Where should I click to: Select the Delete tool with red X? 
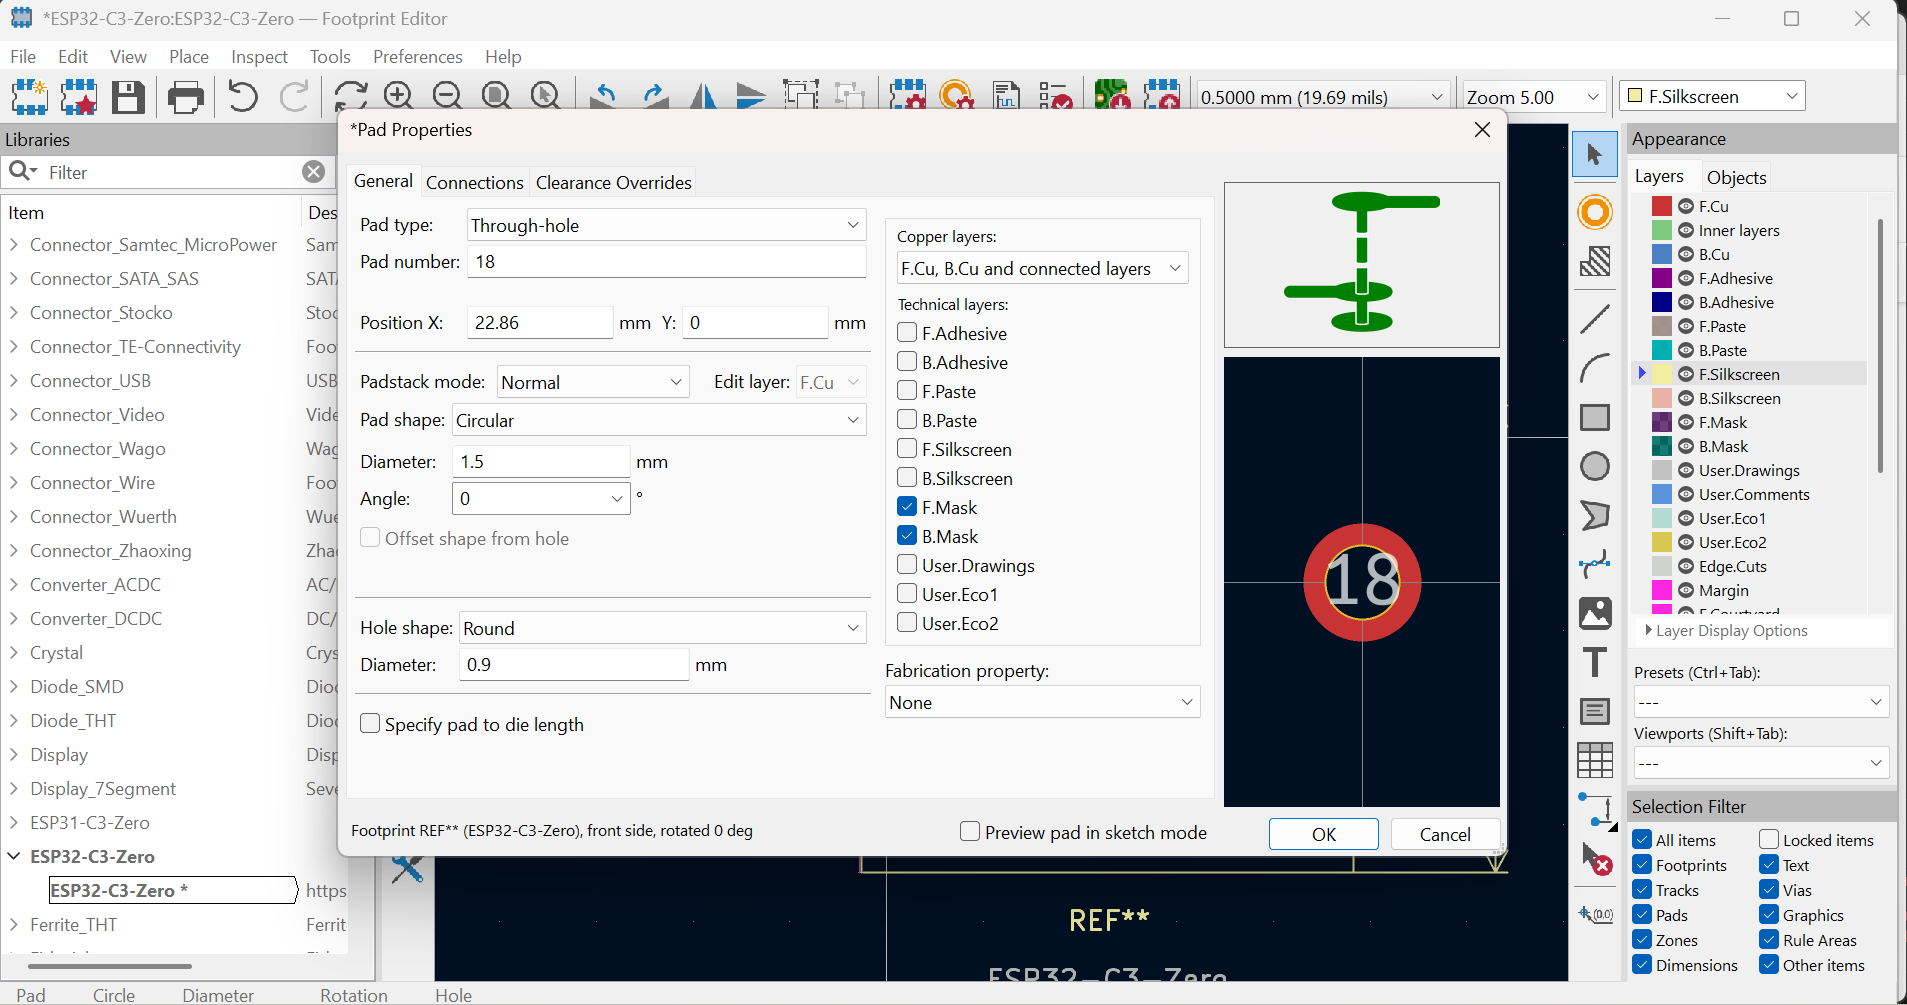click(1595, 858)
